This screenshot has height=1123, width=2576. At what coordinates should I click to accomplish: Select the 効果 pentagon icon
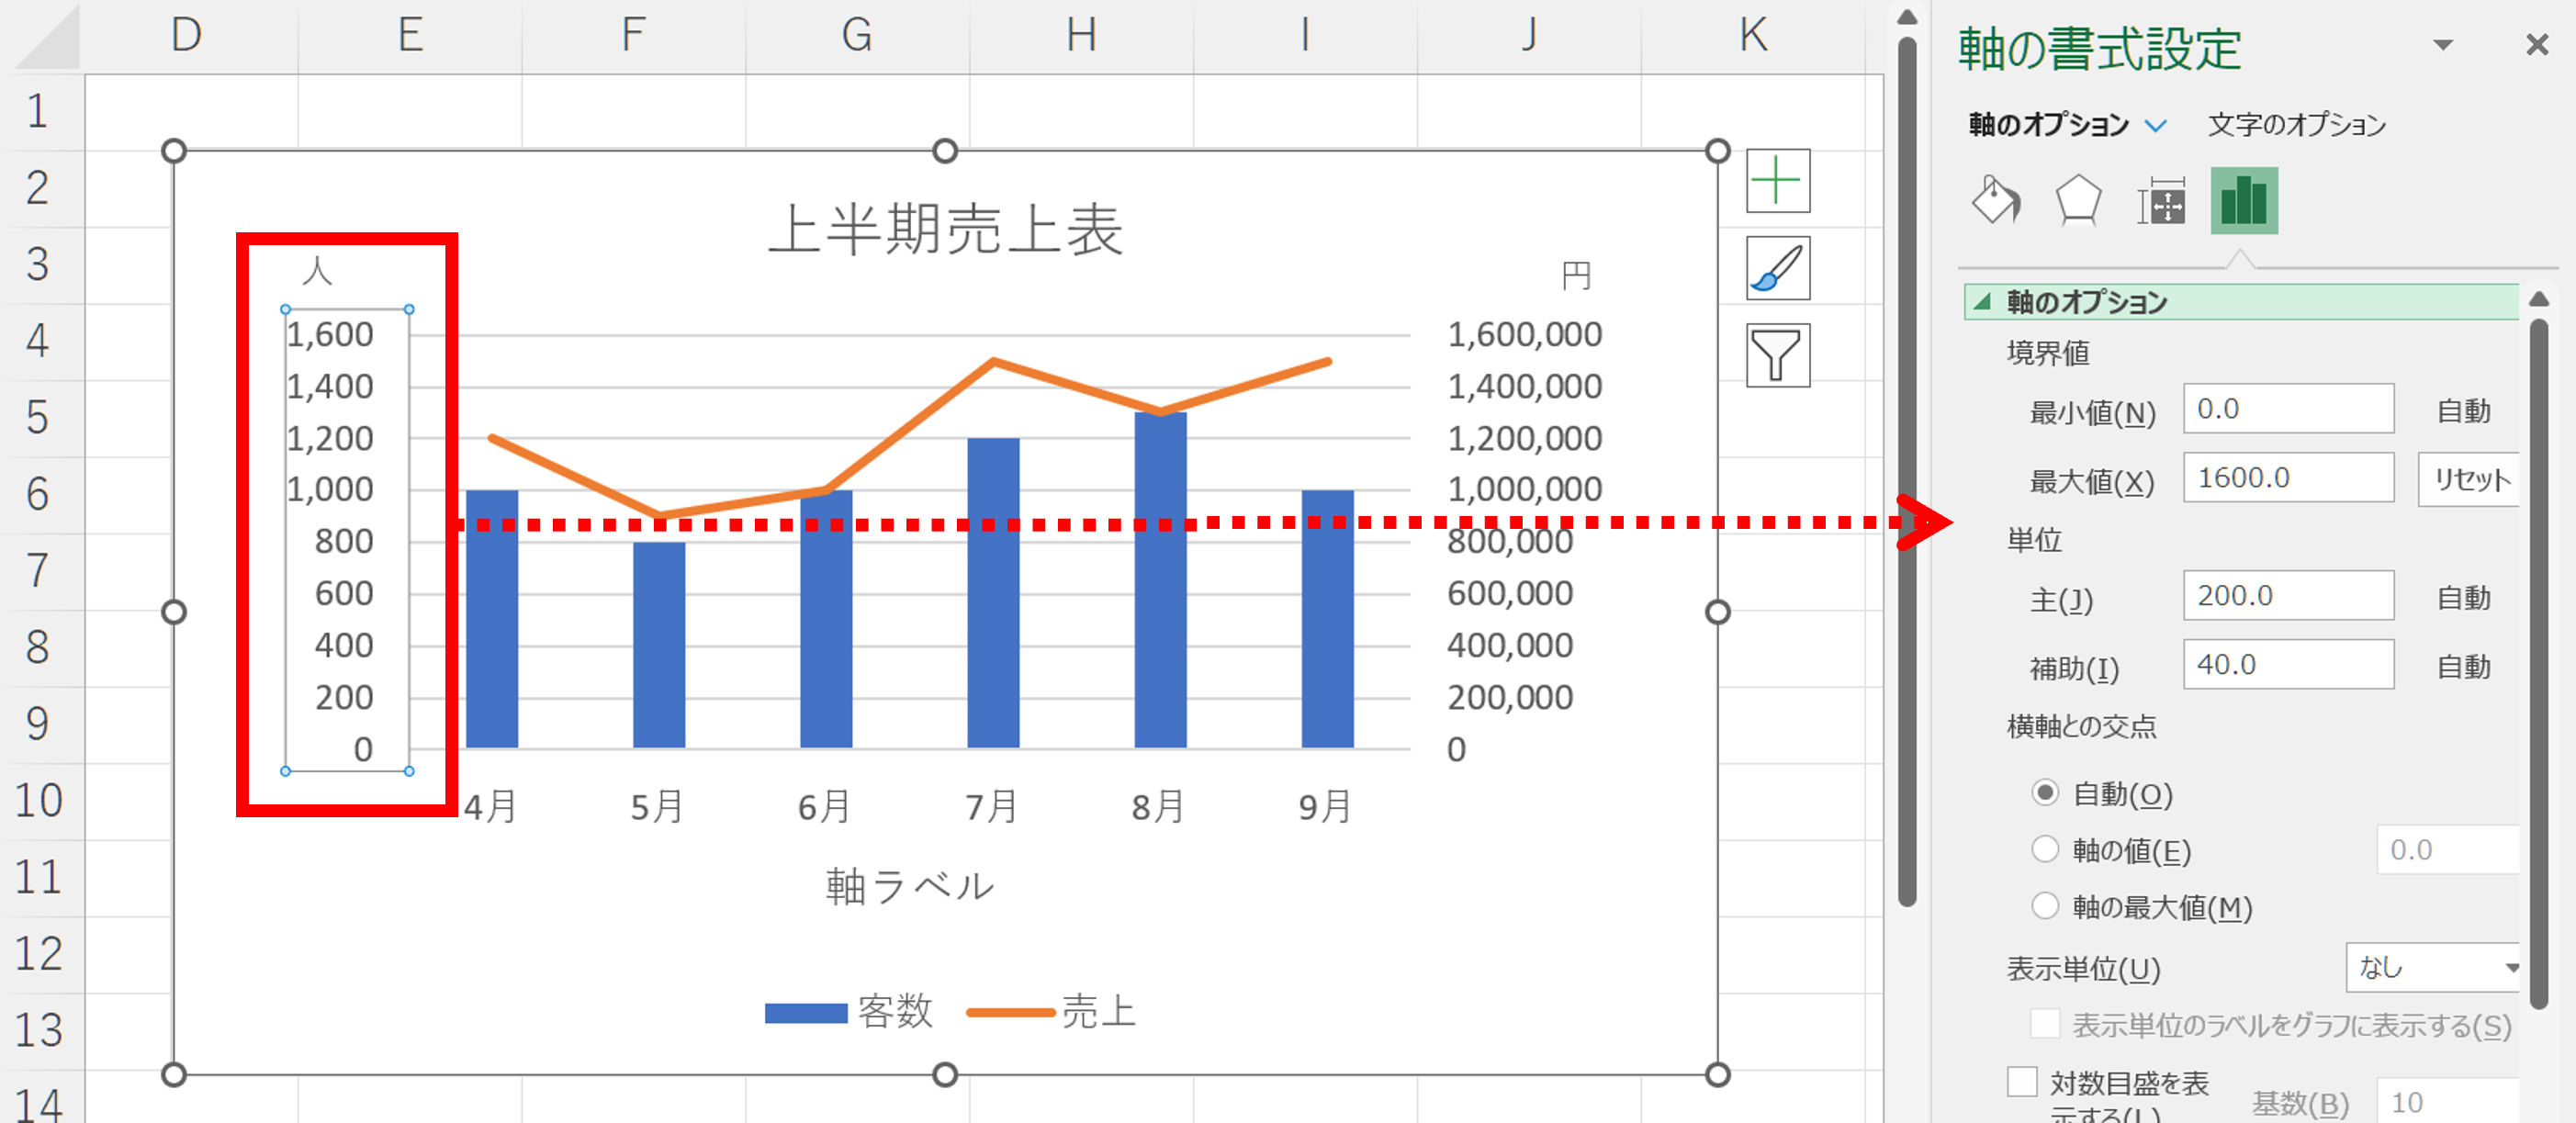(x=2077, y=201)
